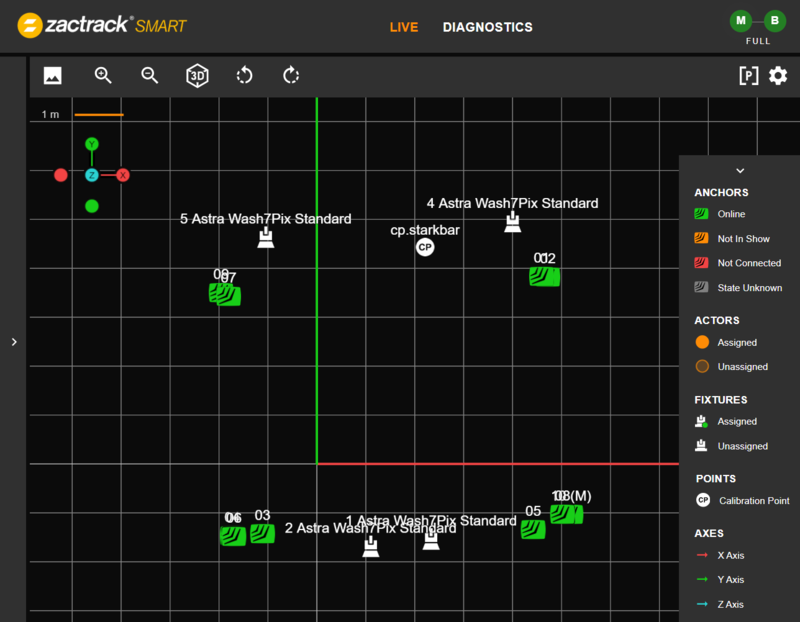This screenshot has height=622, width=800.
Task: Select the 5 Astra Wash7Pix fixture icon
Action: point(266,238)
